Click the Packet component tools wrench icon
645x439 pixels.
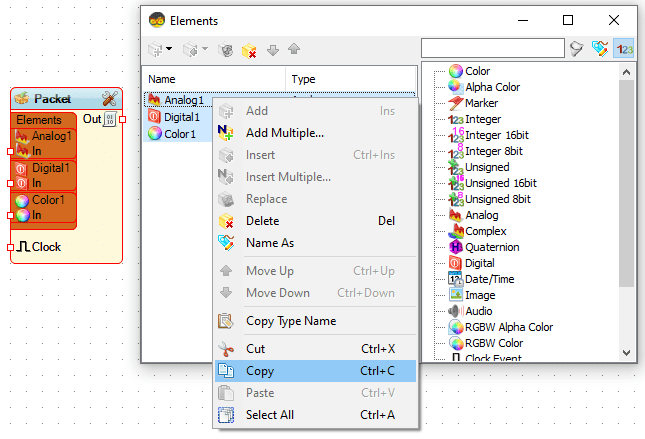109,99
